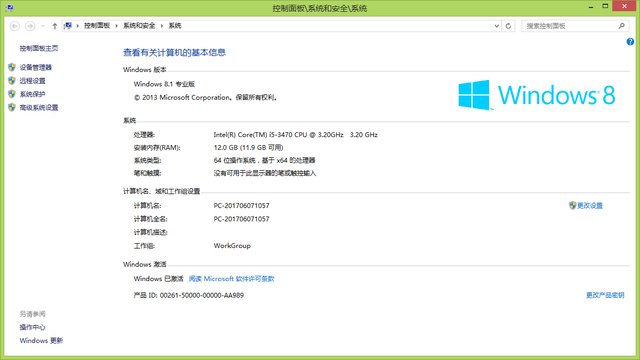This screenshot has width=640, height=360.
Task: Click the © 2013 Microsoft Corporation copyright text
Action: pos(206,98)
